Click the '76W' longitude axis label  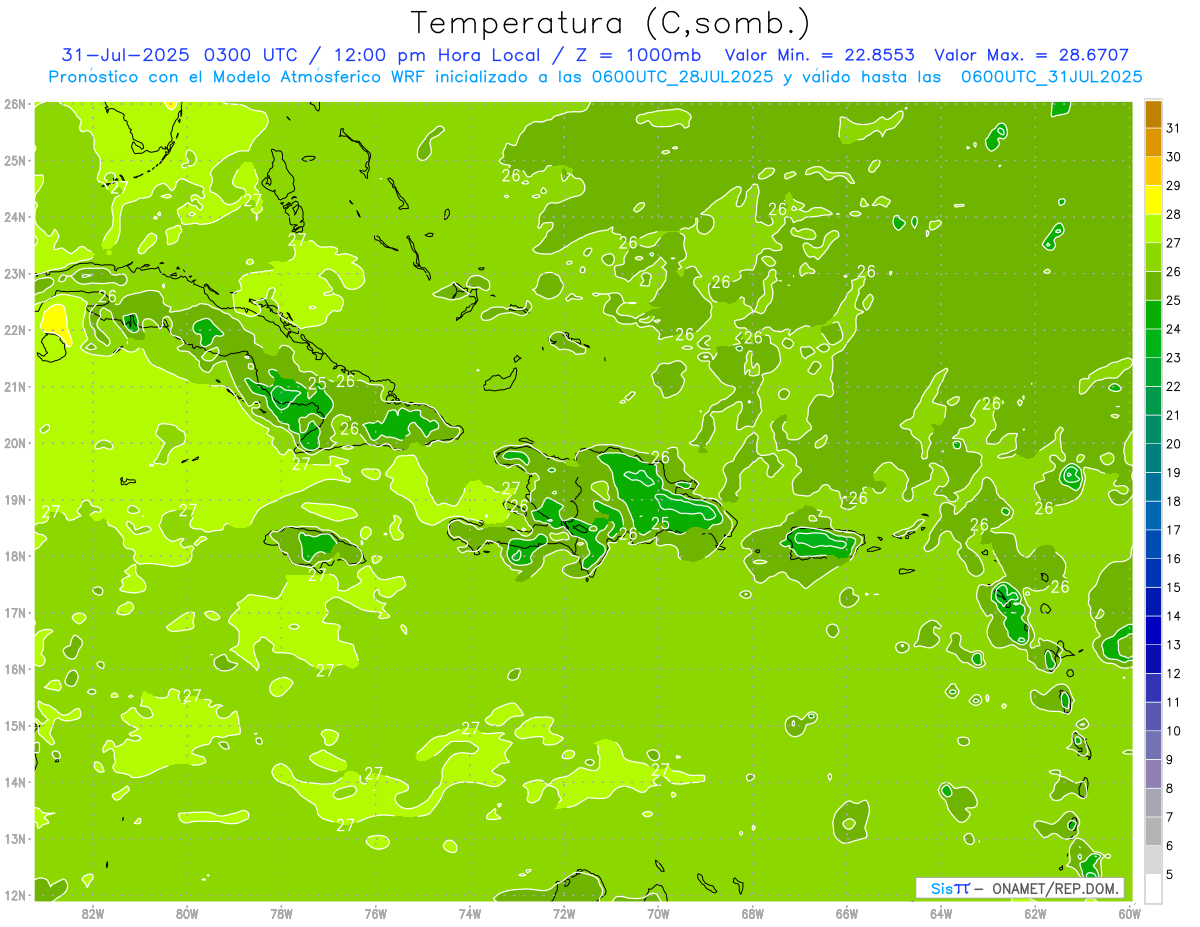point(376,913)
